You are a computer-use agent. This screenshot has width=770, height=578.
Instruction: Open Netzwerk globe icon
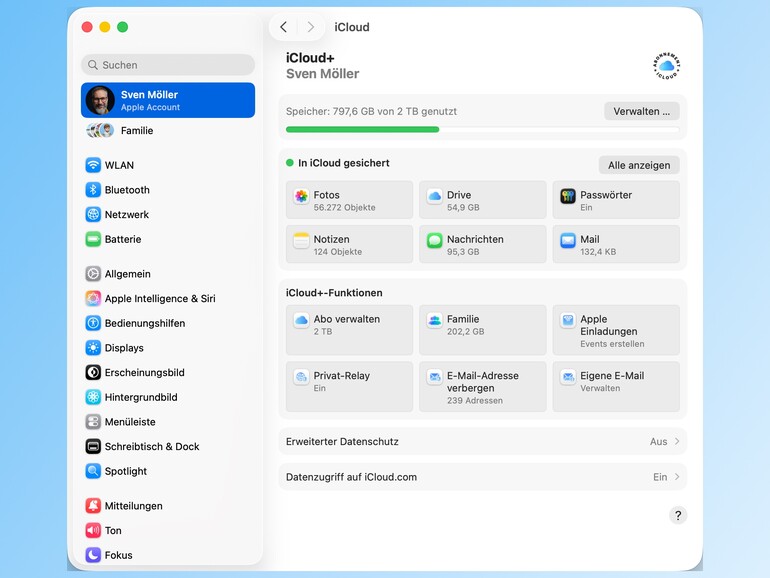click(93, 214)
